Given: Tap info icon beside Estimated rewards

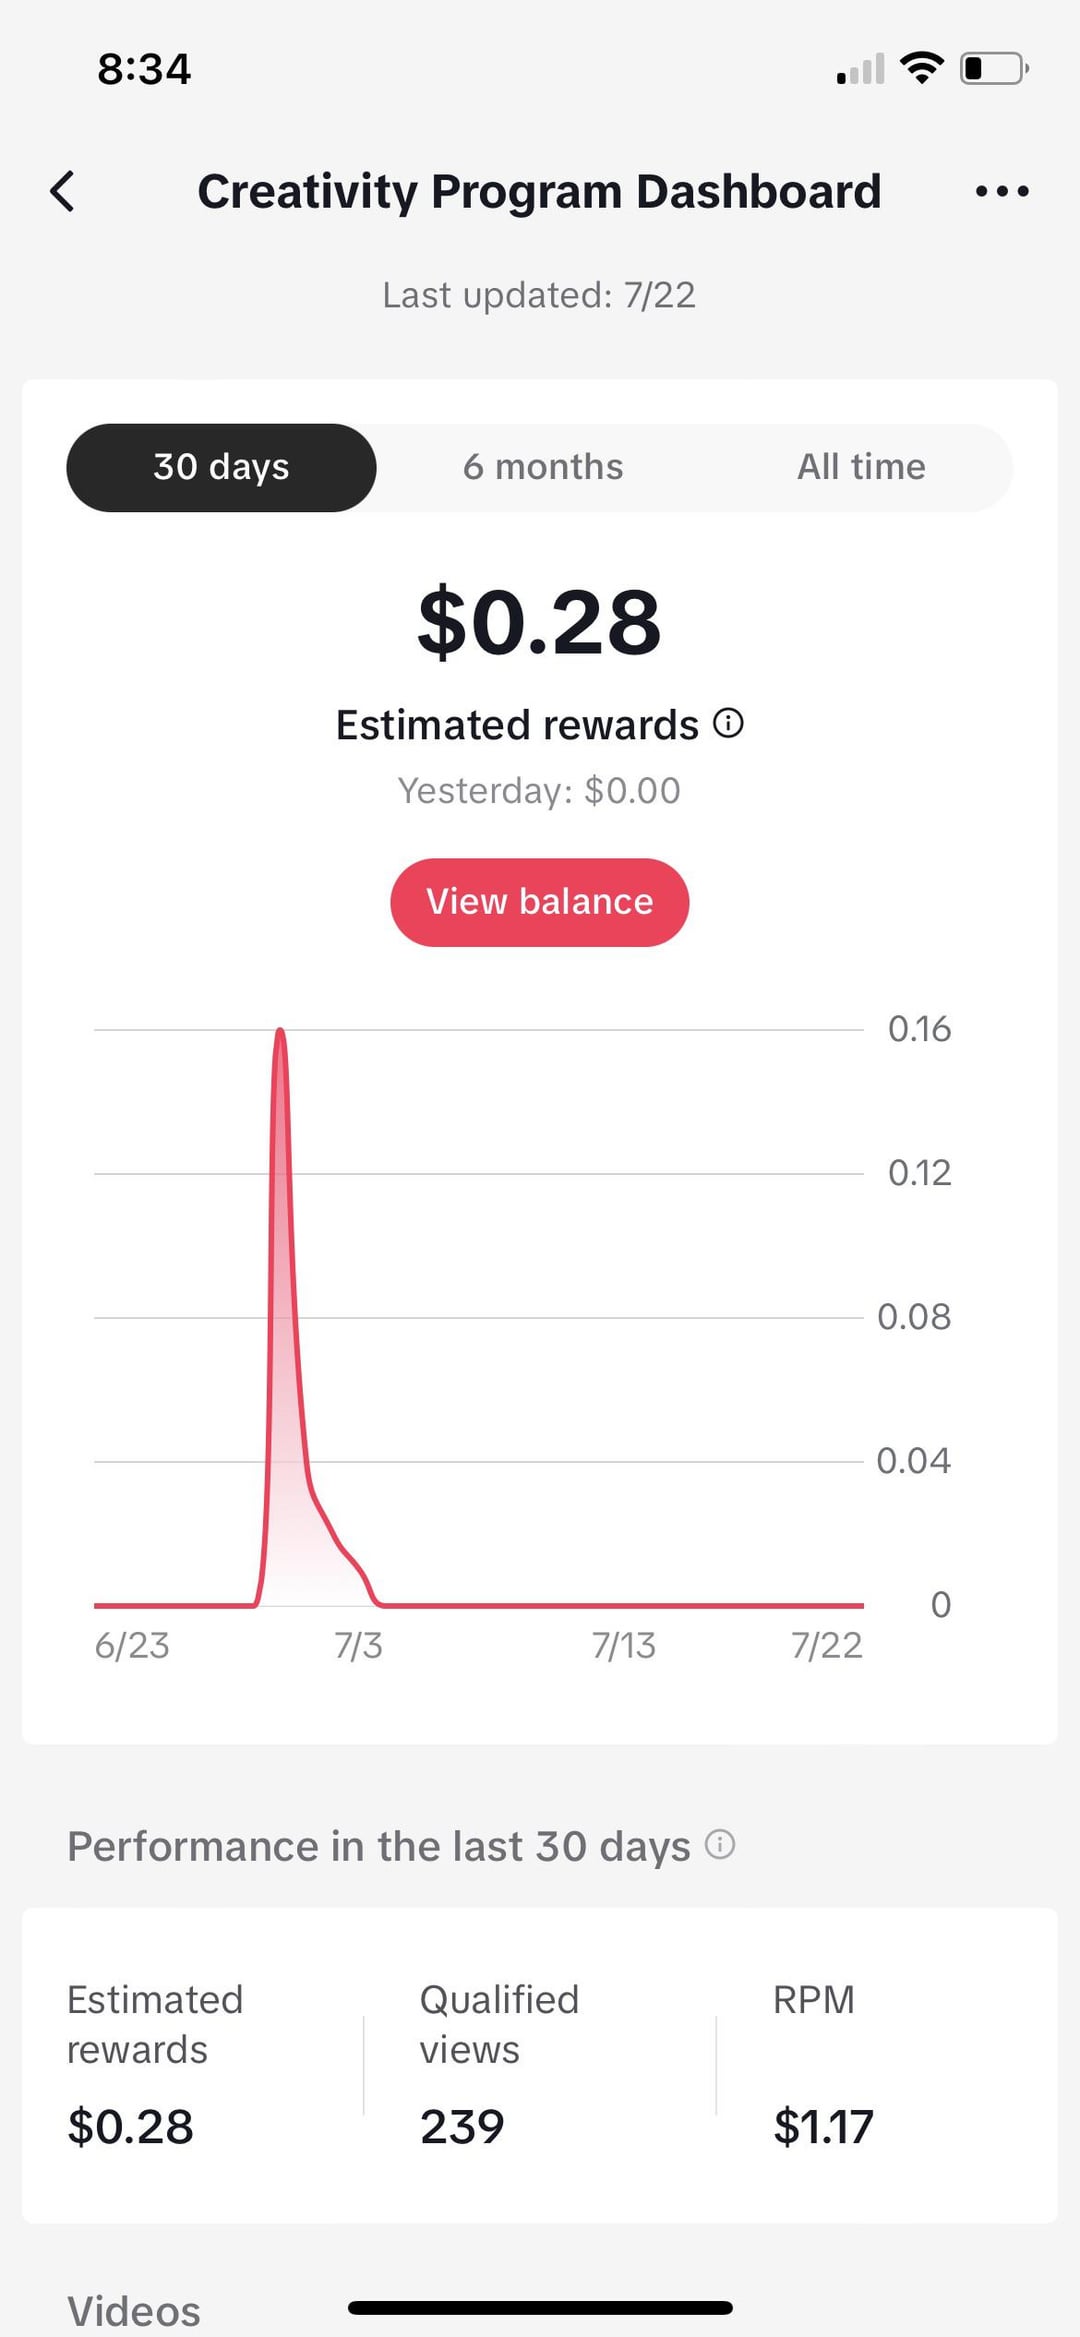Looking at the screenshot, I should coord(728,723).
